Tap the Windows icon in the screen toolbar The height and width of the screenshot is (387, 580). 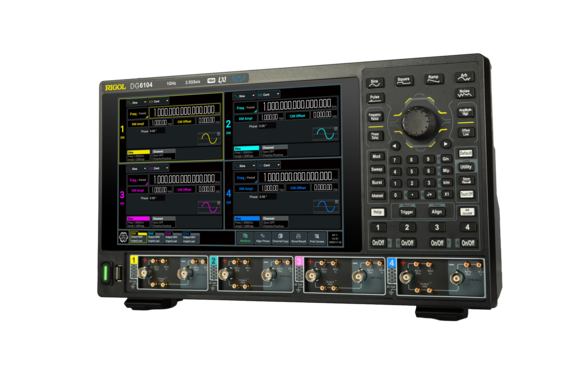[x=245, y=238]
